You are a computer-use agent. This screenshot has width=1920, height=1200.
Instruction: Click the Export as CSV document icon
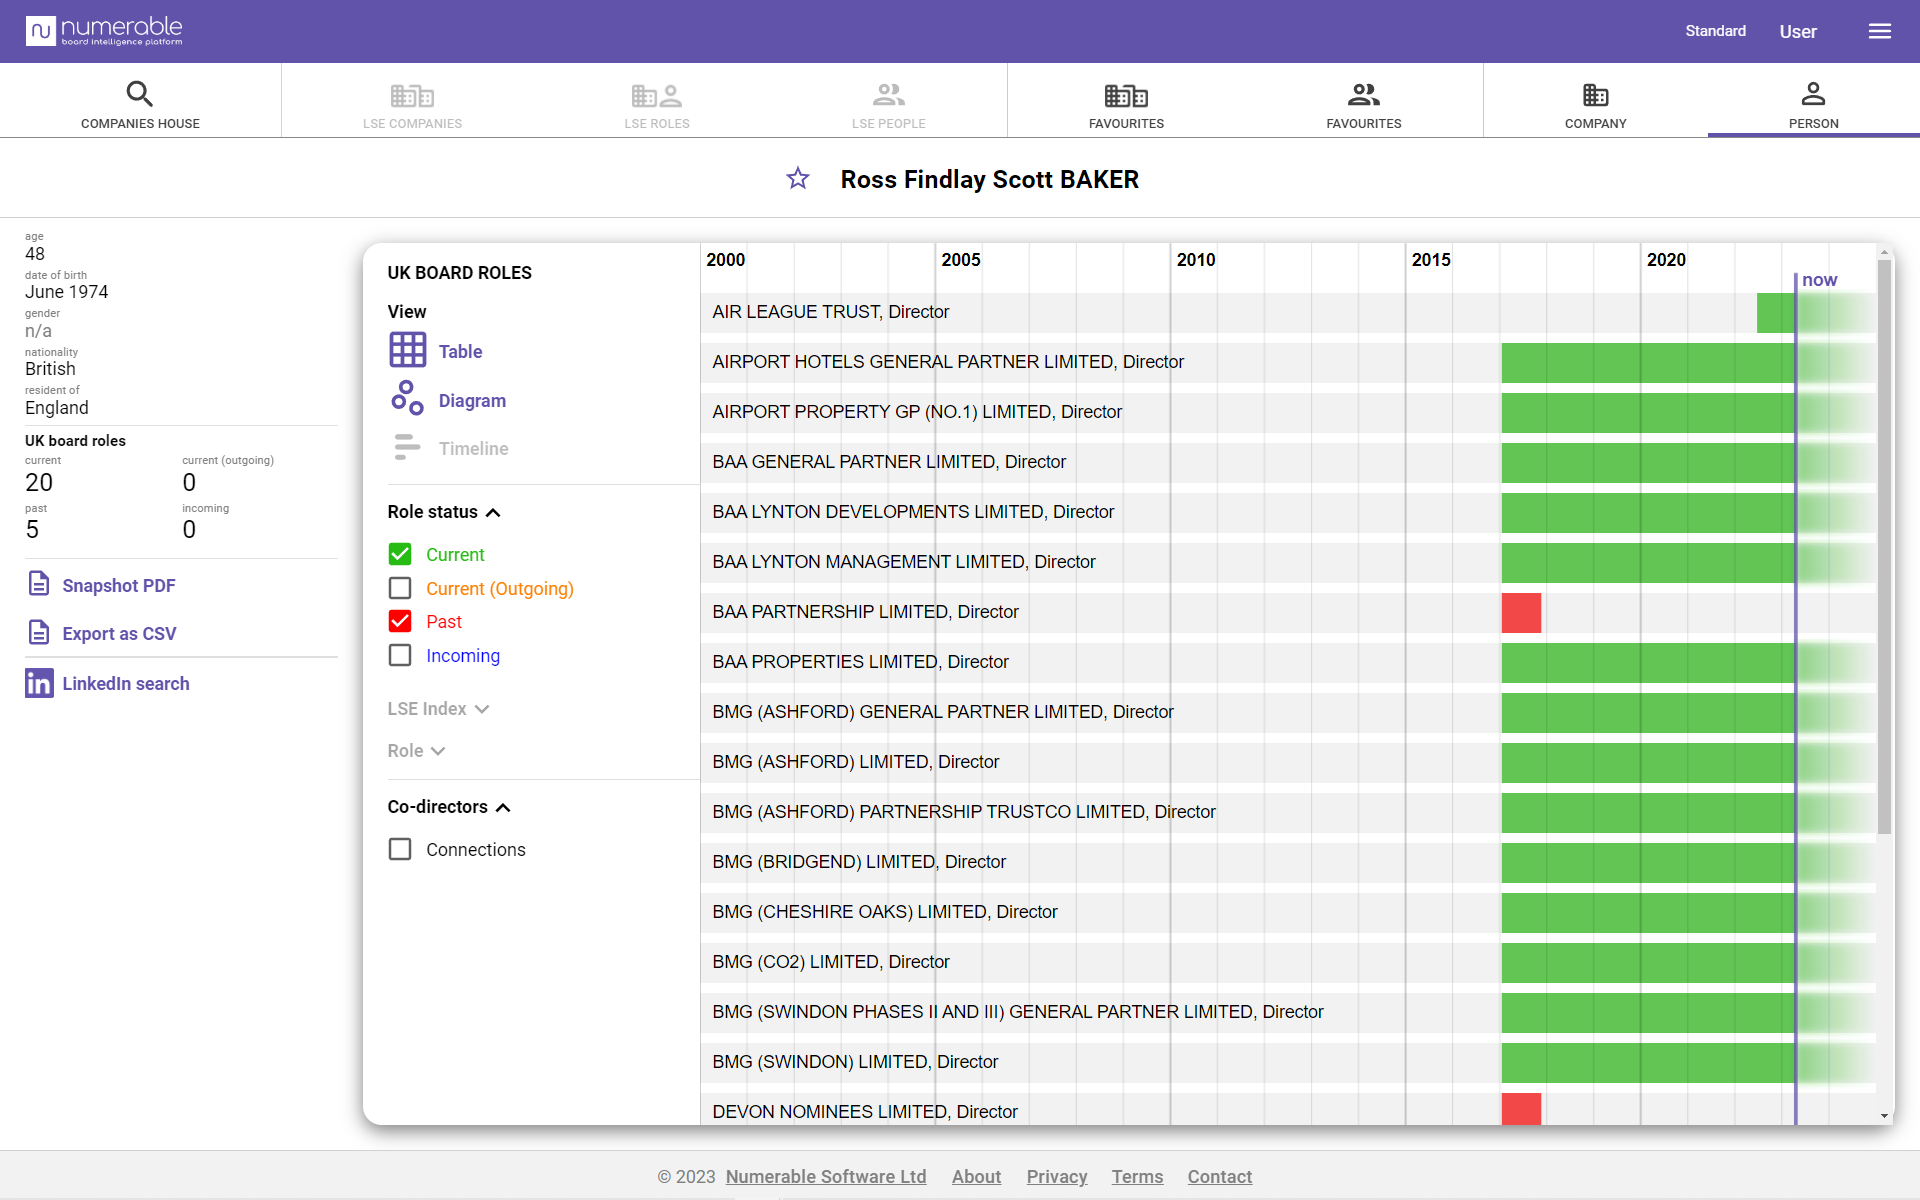39,632
